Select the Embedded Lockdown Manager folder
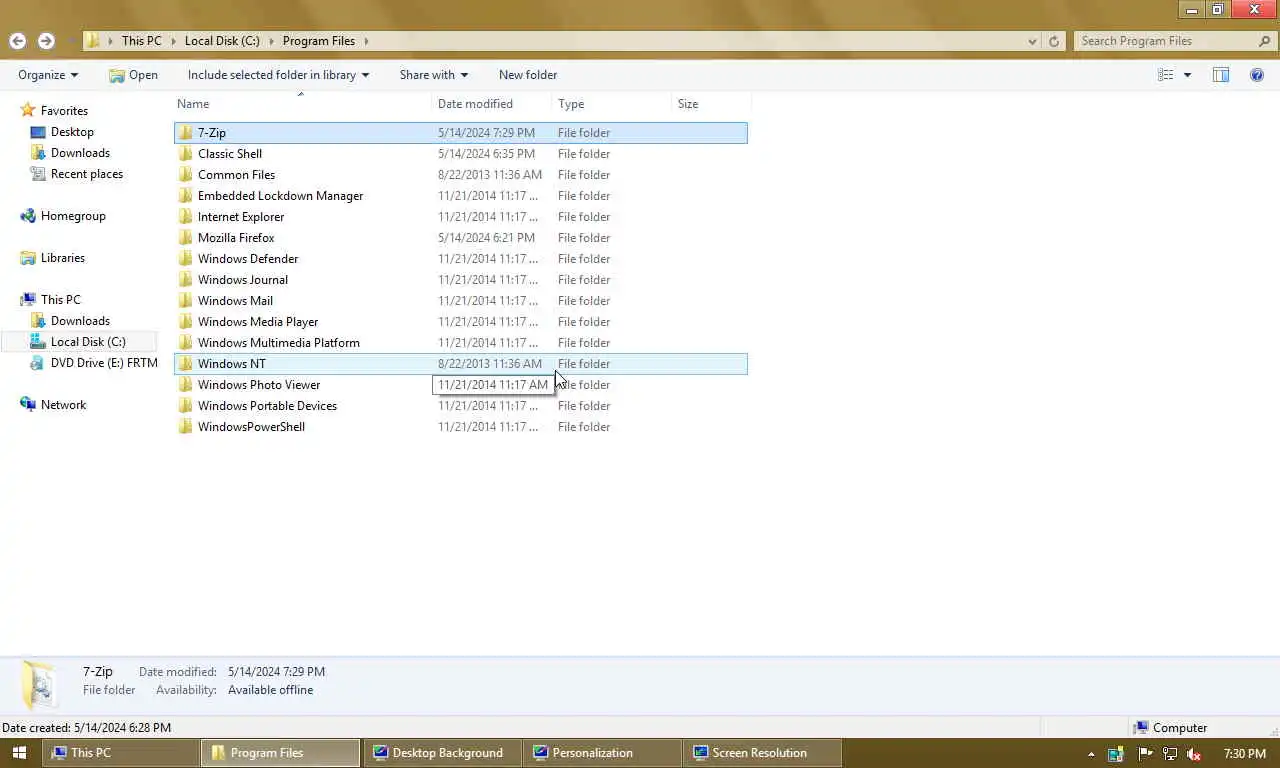The width and height of the screenshot is (1280, 768). (460, 196)
